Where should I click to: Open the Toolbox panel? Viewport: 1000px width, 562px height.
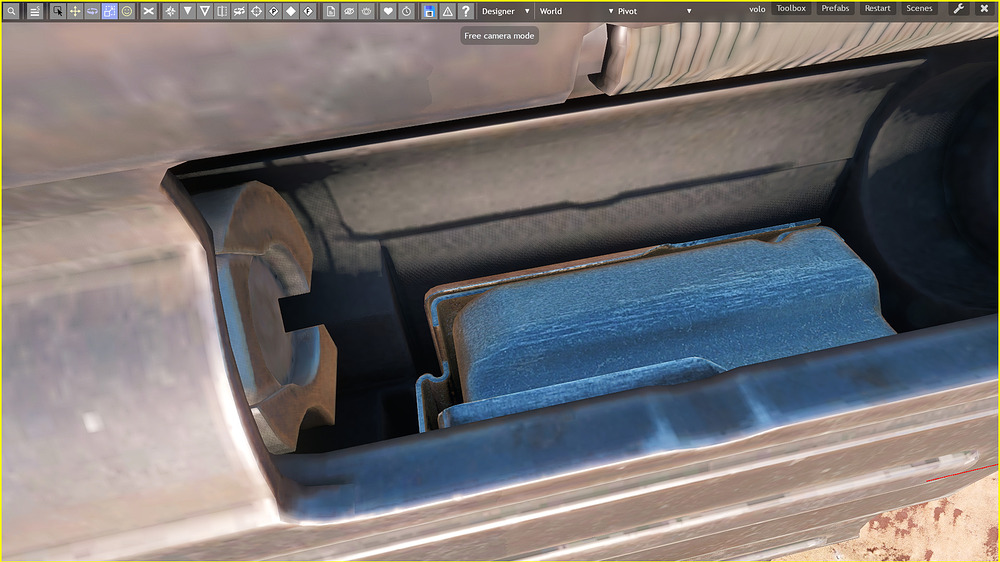click(791, 8)
